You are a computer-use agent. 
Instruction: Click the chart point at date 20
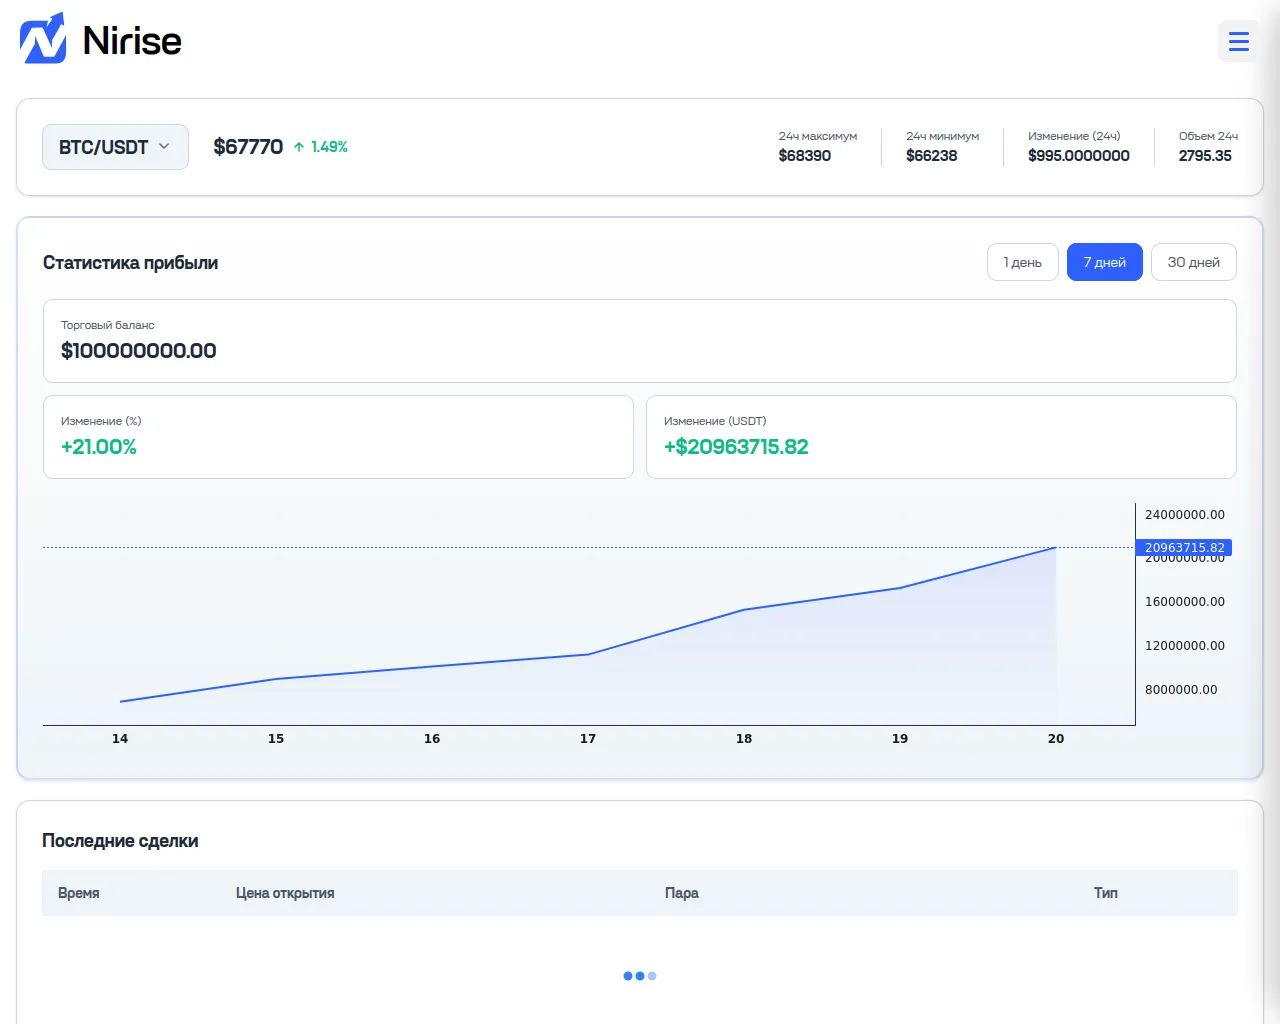coord(1056,548)
